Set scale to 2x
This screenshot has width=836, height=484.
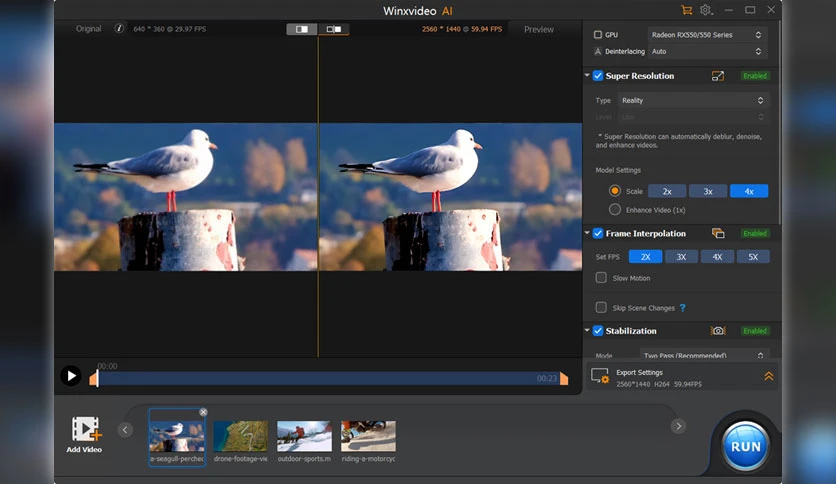click(667, 191)
